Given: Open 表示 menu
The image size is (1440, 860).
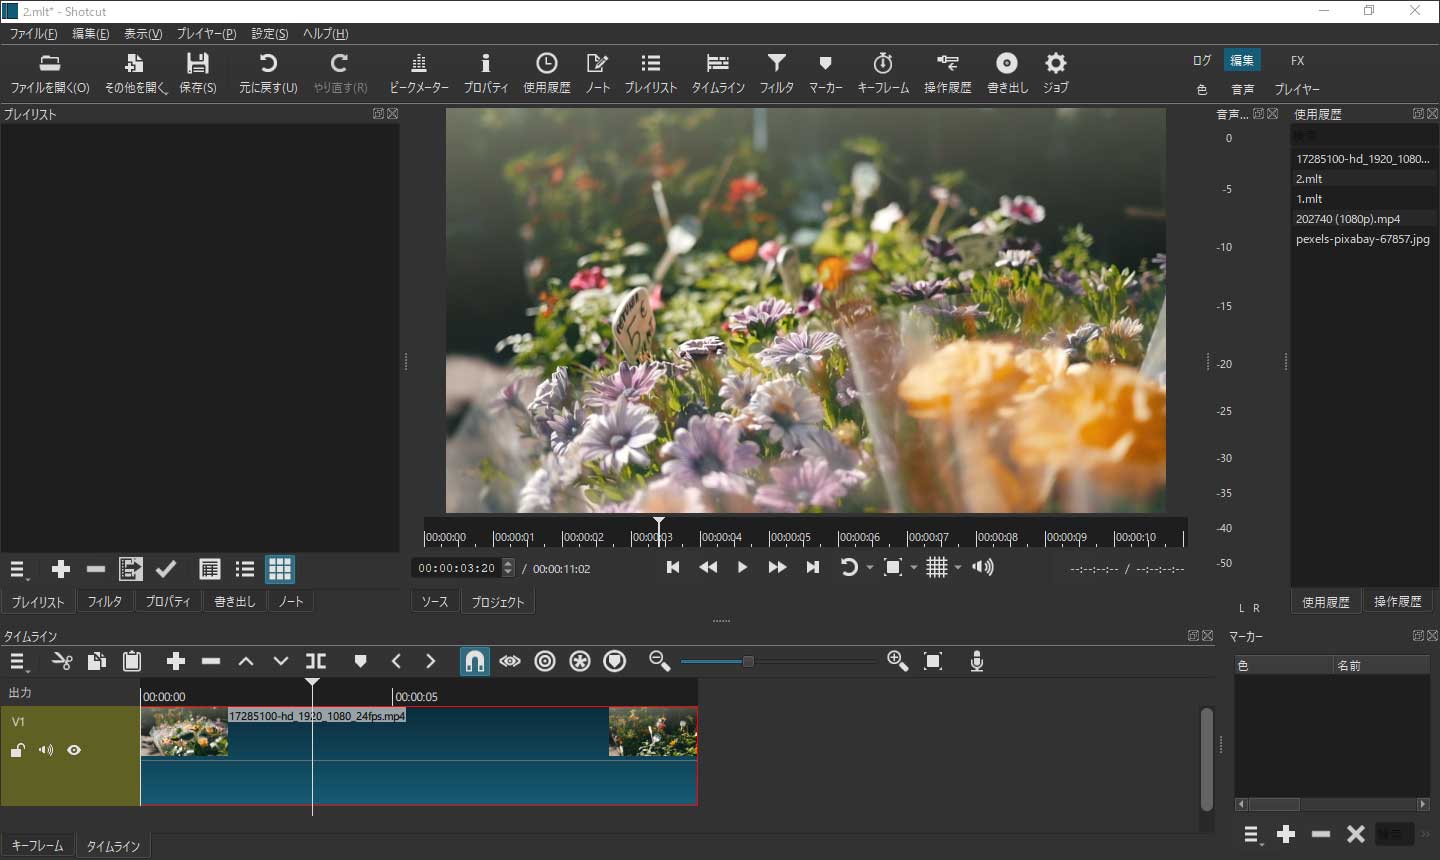Looking at the screenshot, I should click(143, 33).
